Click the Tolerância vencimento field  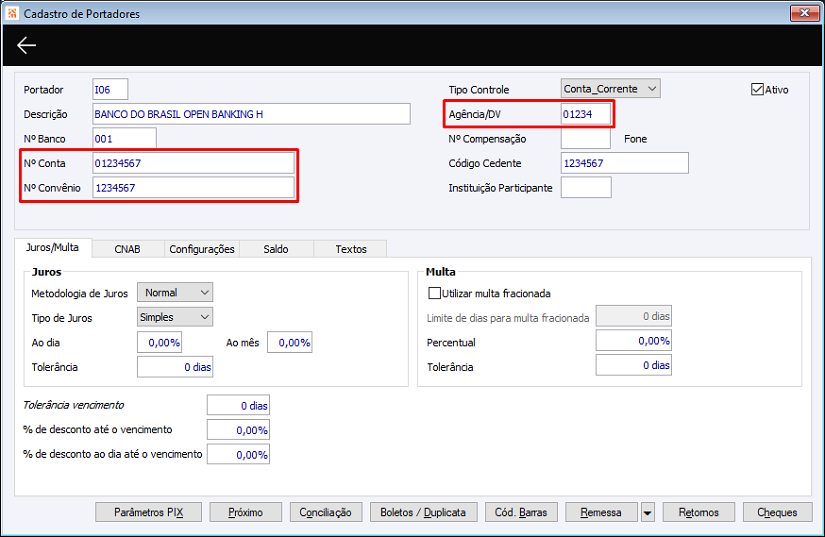pyautogui.click(x=238, y=406)
